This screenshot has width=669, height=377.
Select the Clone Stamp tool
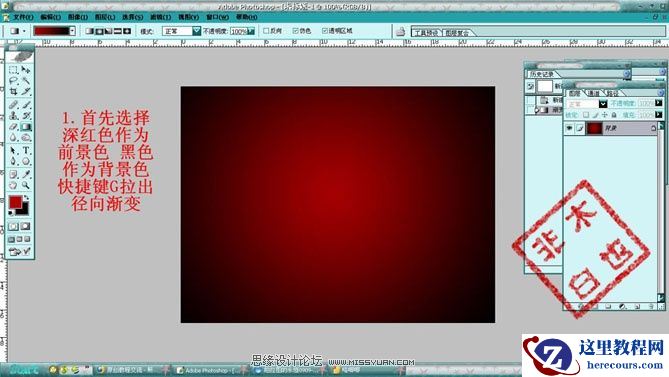coord(14,115)
